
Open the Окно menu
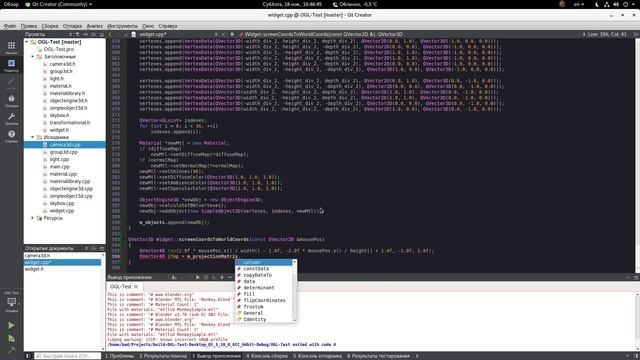(x=148, y=26)
